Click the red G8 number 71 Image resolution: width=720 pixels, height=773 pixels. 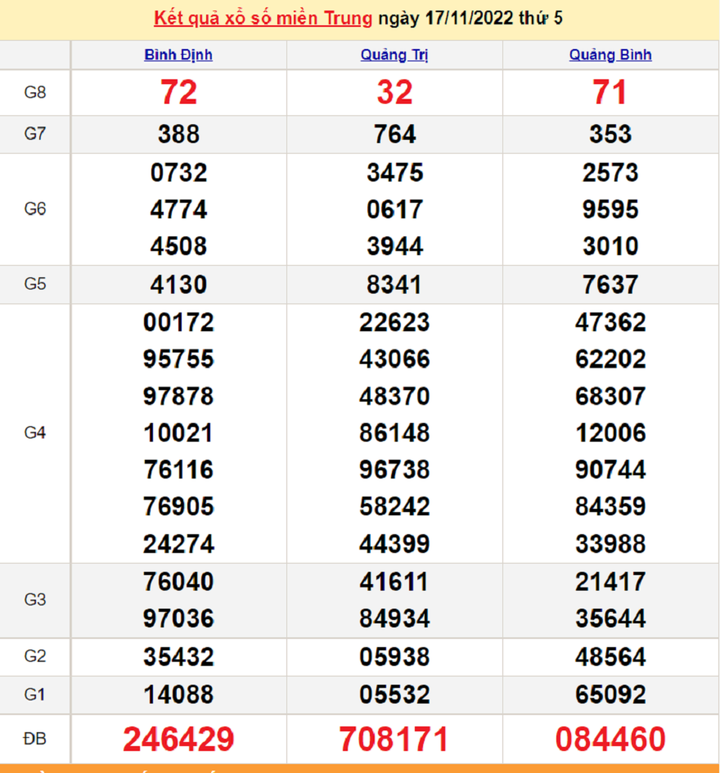click(x=610, y=93)
